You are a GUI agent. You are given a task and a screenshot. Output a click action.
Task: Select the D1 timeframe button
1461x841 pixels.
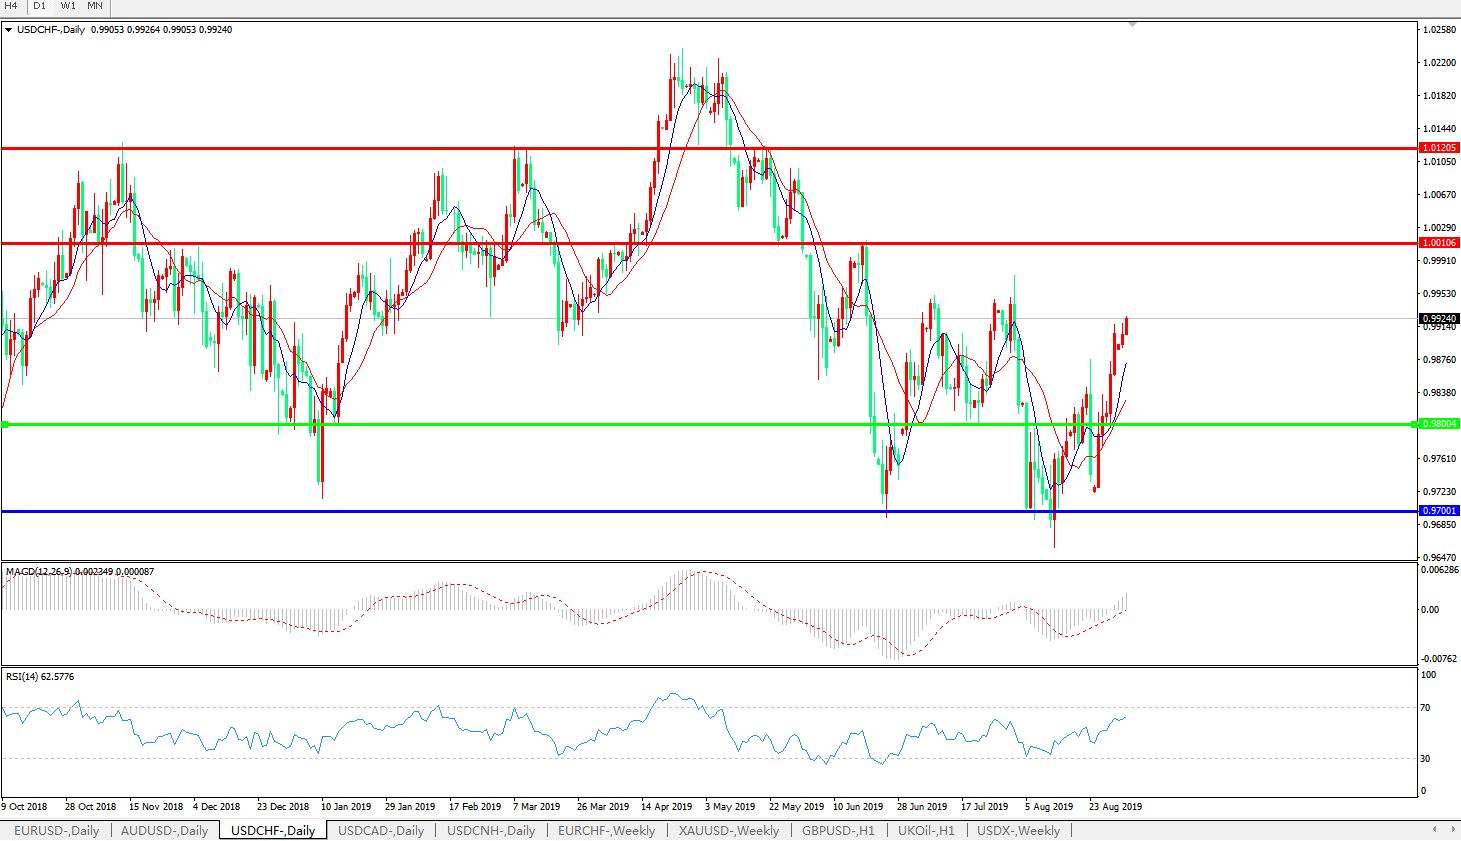39,6
